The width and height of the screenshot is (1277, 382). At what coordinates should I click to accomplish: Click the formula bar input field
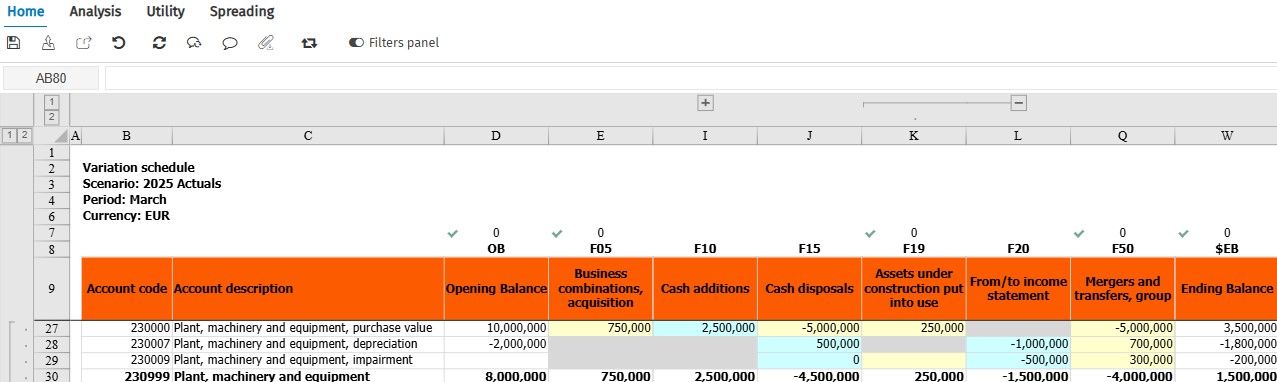[690, 78]
